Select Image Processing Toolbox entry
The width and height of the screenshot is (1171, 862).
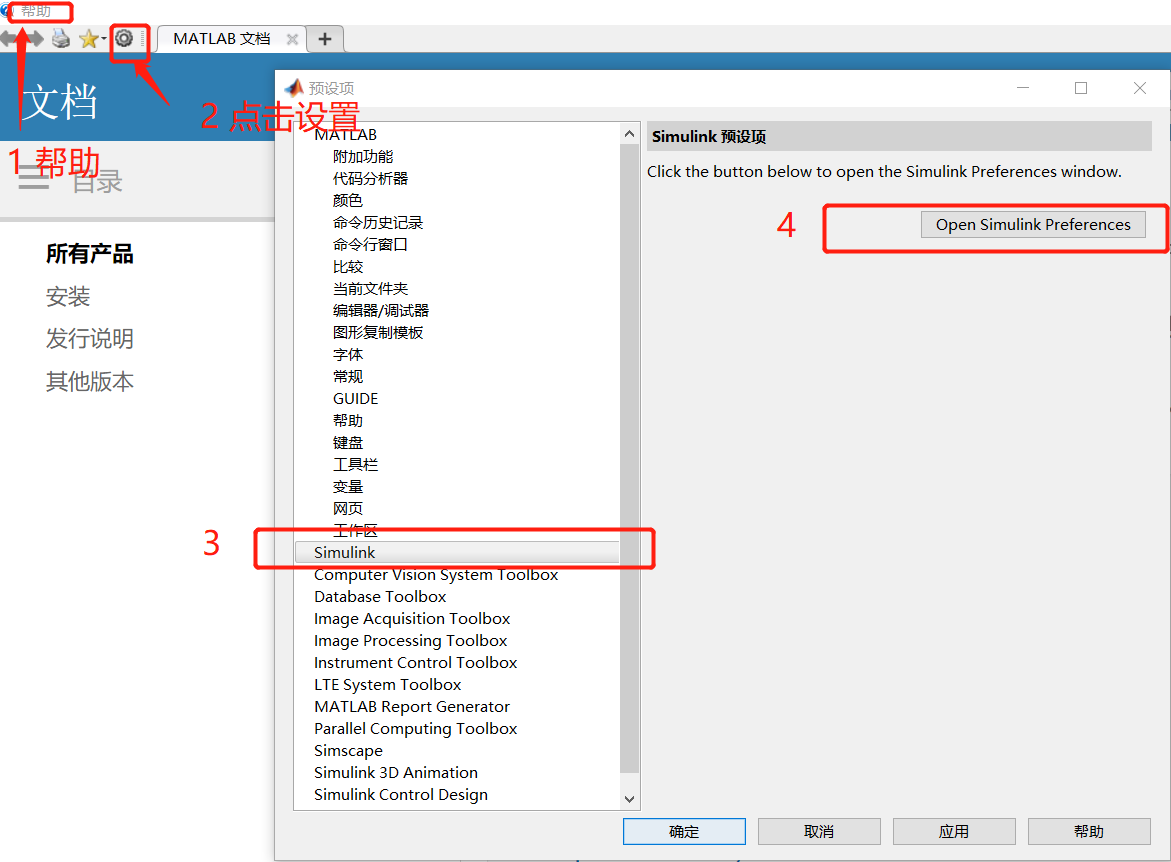(411, 641)
